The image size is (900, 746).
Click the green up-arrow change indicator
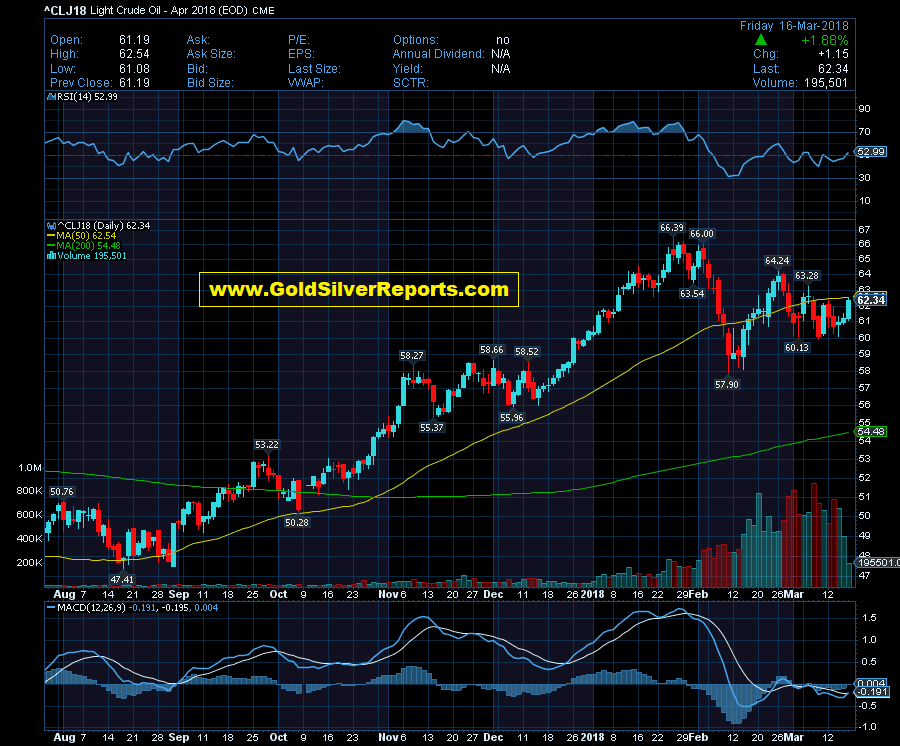point(761,40)
